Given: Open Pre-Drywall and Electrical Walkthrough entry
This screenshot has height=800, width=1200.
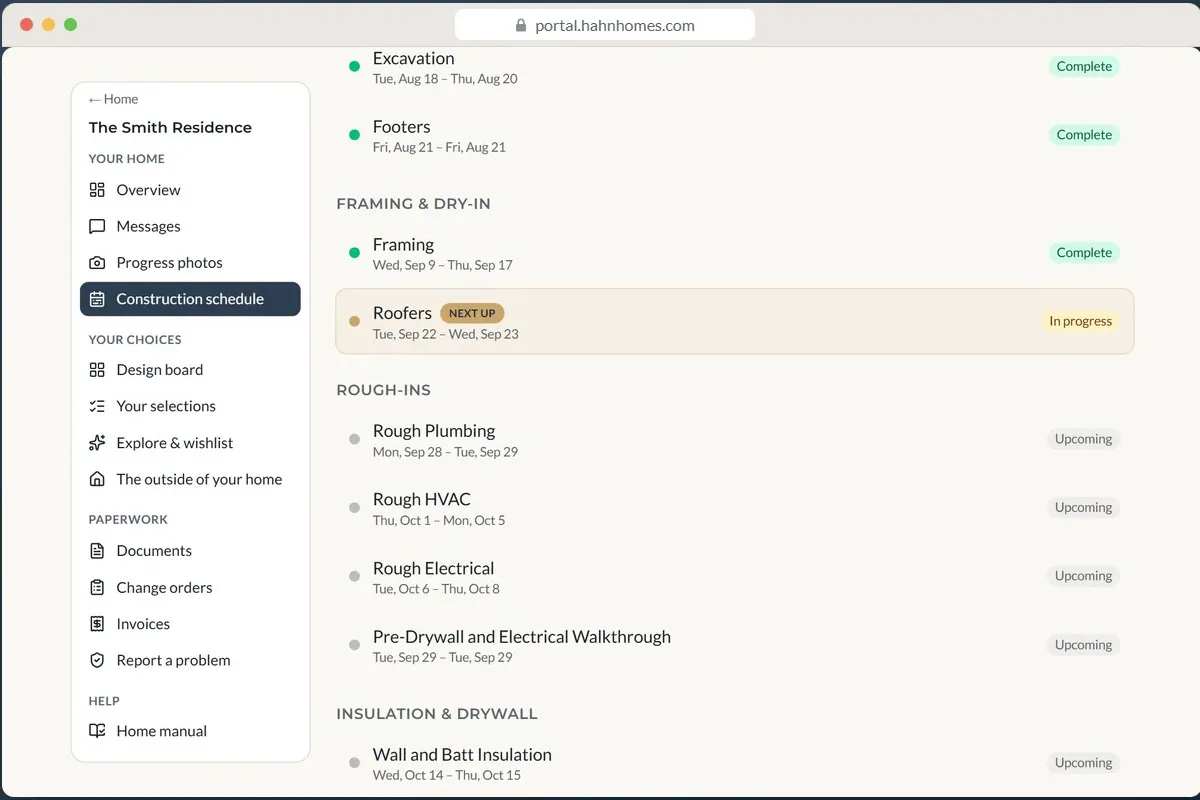Looking at the screenshot, I should coord(734,645).
